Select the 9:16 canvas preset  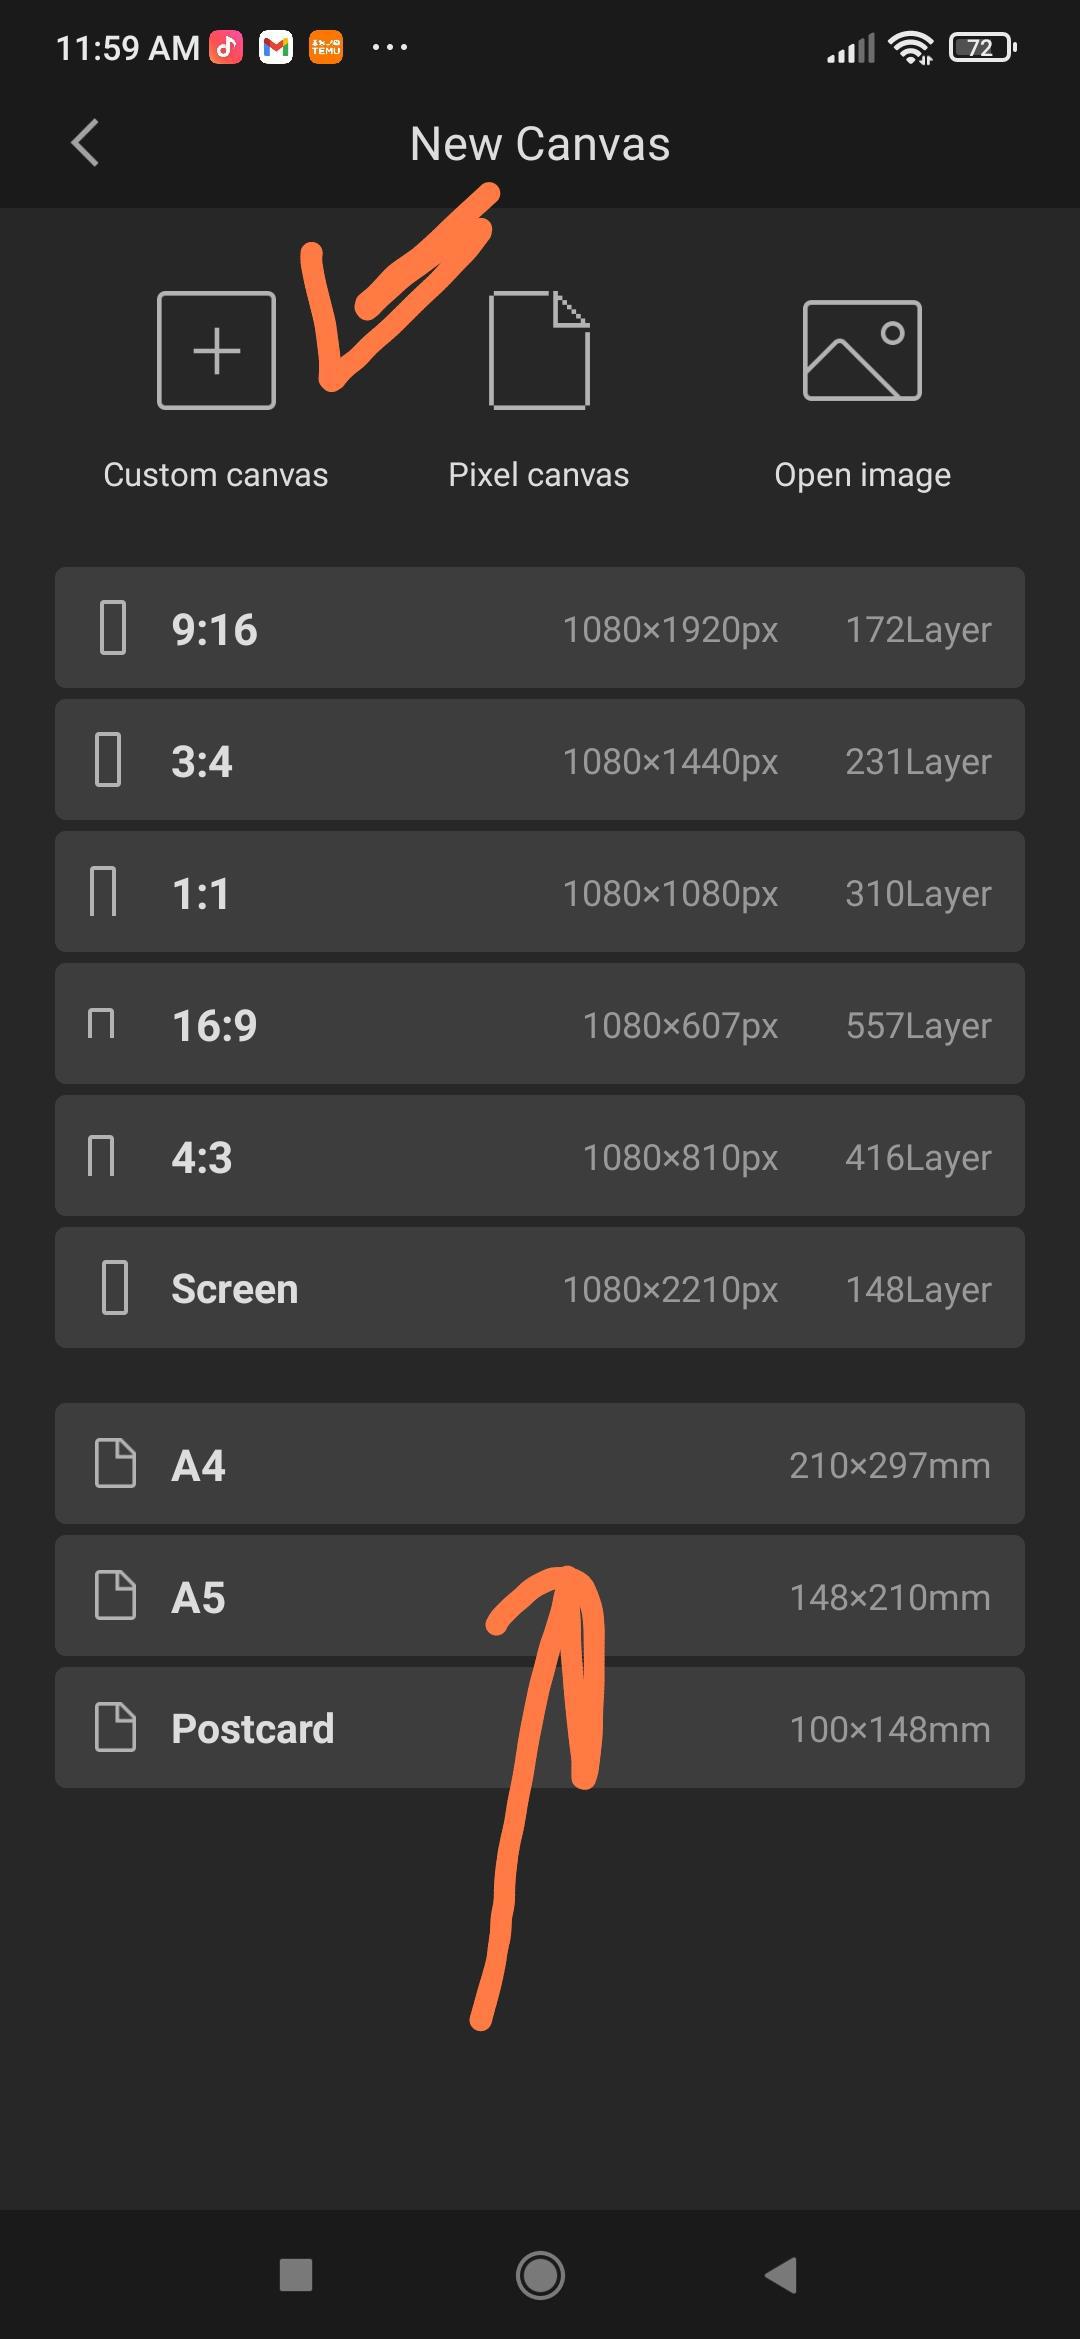[540, 628]
